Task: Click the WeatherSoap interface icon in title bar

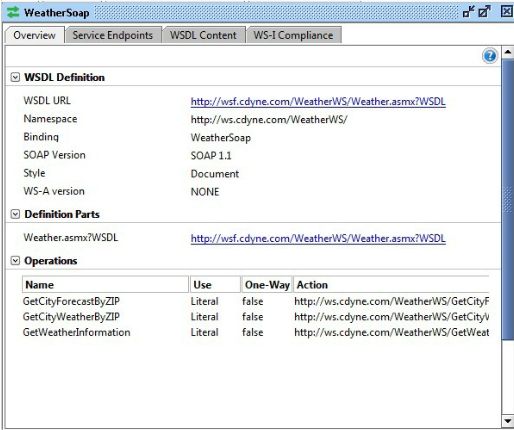Action: point(13,13)
